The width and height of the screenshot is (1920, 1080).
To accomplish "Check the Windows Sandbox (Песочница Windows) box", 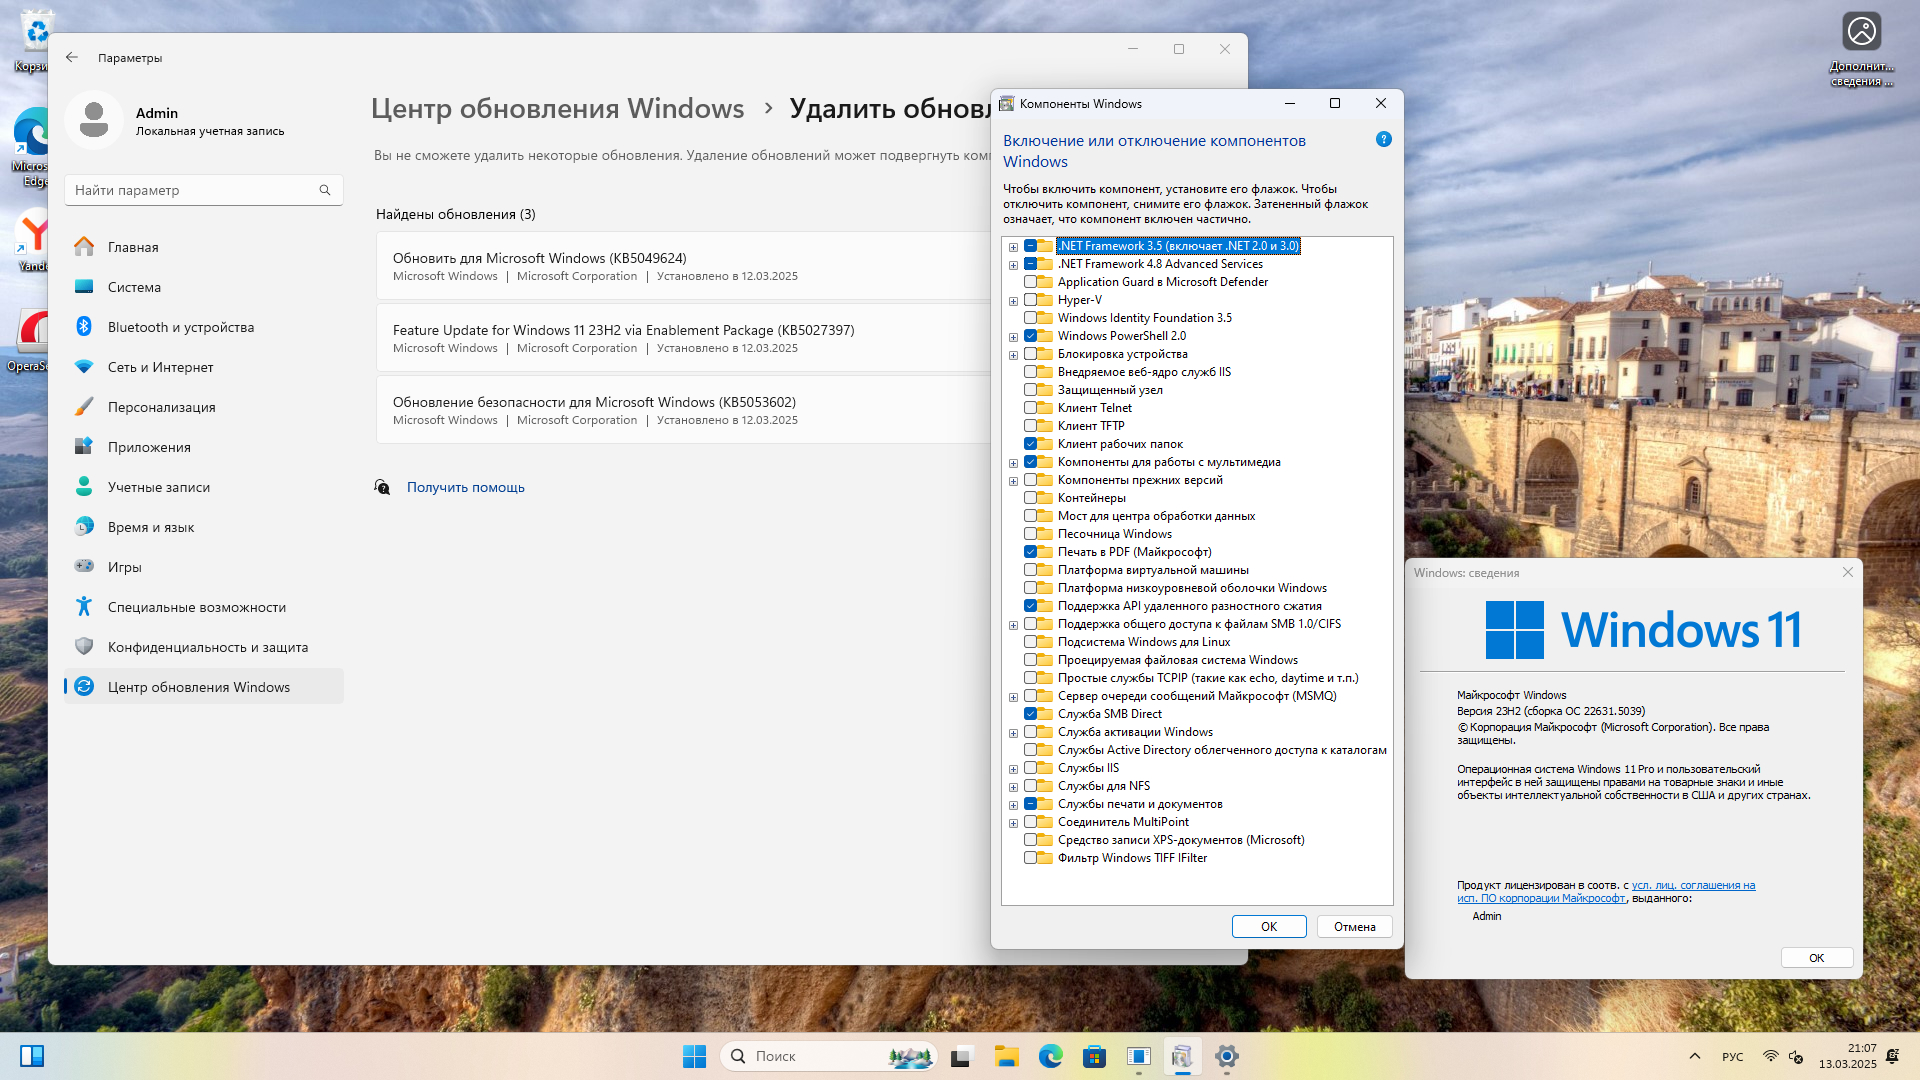I will pyautogui.click(x=1030, y=534).
